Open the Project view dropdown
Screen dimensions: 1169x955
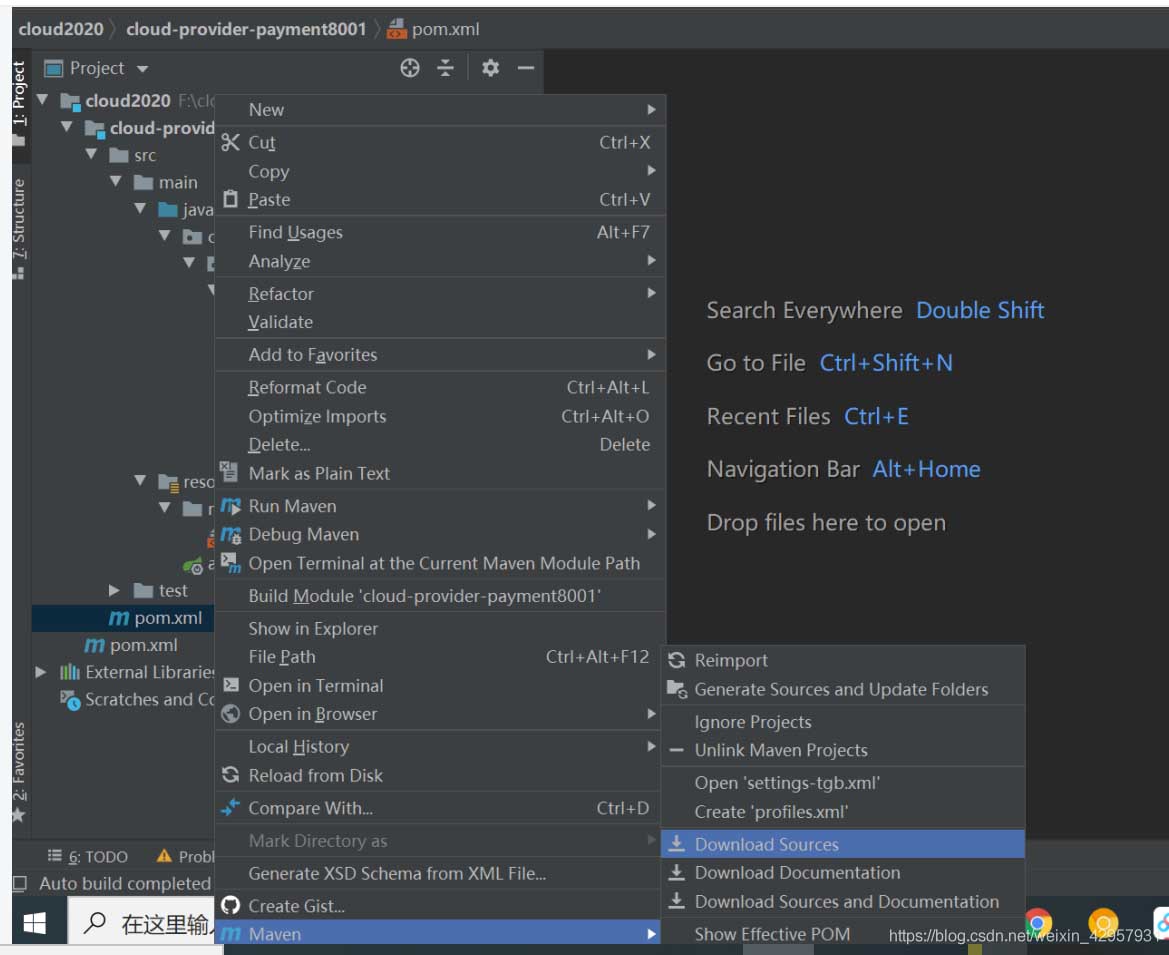142,69
